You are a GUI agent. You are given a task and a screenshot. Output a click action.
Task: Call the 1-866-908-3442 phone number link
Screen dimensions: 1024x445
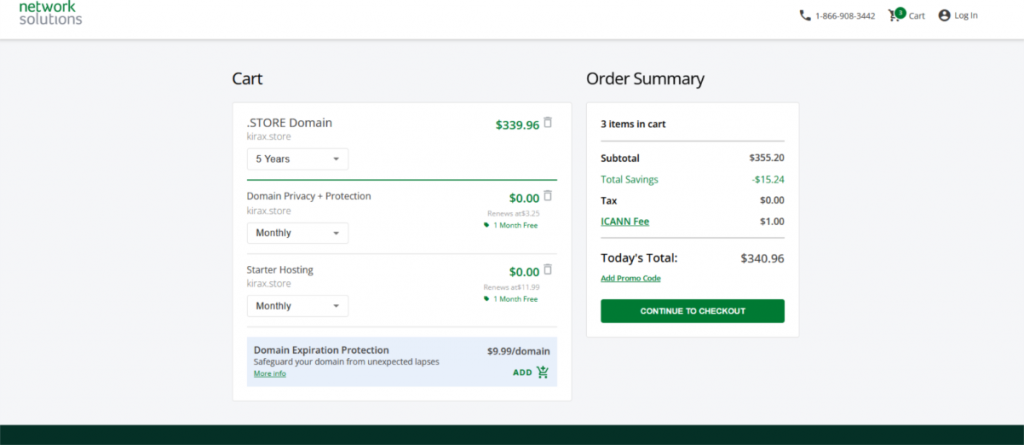(x=845, y=16)
